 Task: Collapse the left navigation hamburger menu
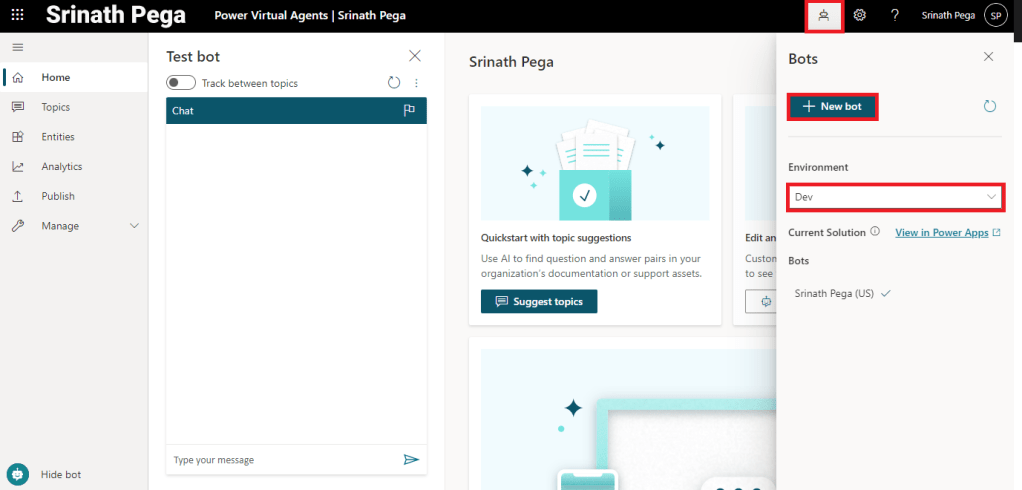[x=17, y=47]
